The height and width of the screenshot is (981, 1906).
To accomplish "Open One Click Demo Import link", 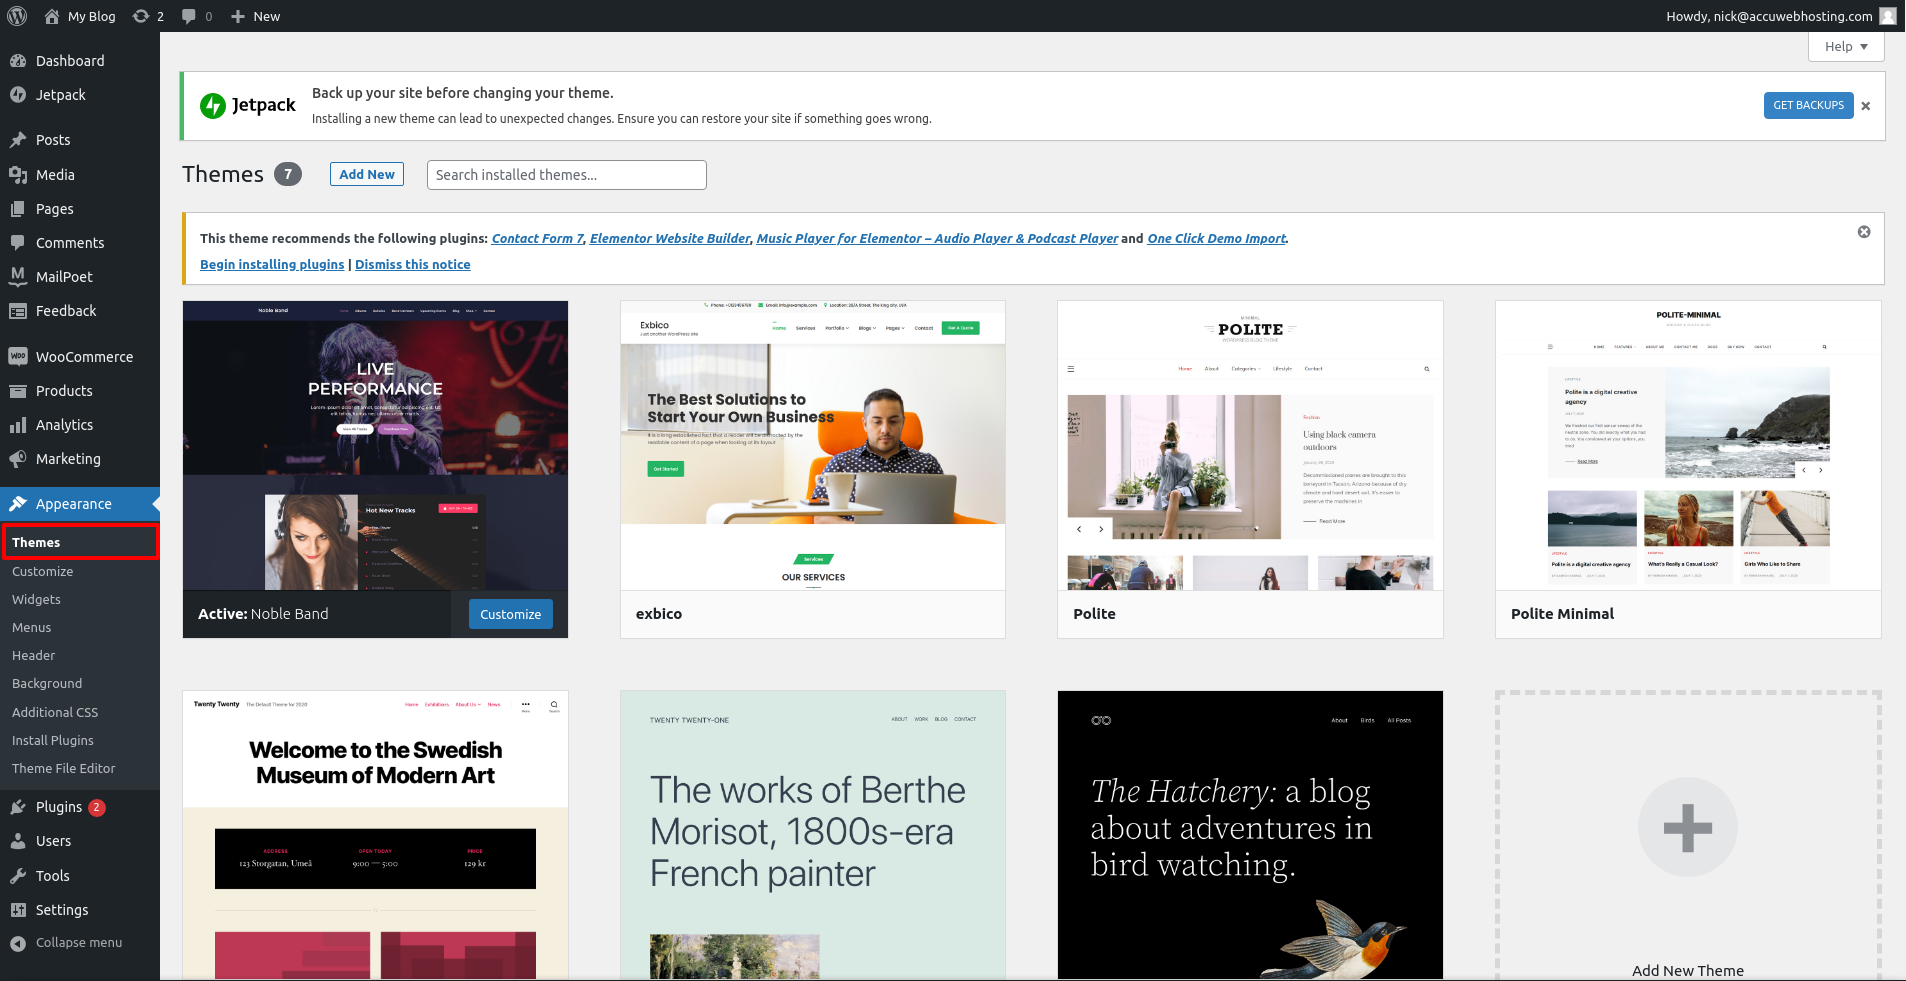I will click(x=1217, y=238).
